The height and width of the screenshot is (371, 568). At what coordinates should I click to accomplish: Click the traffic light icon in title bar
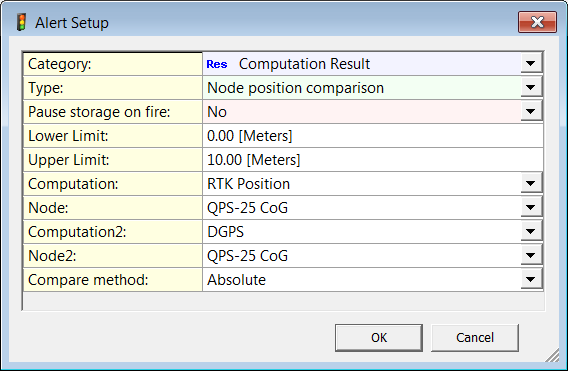(x=22, y=22)
